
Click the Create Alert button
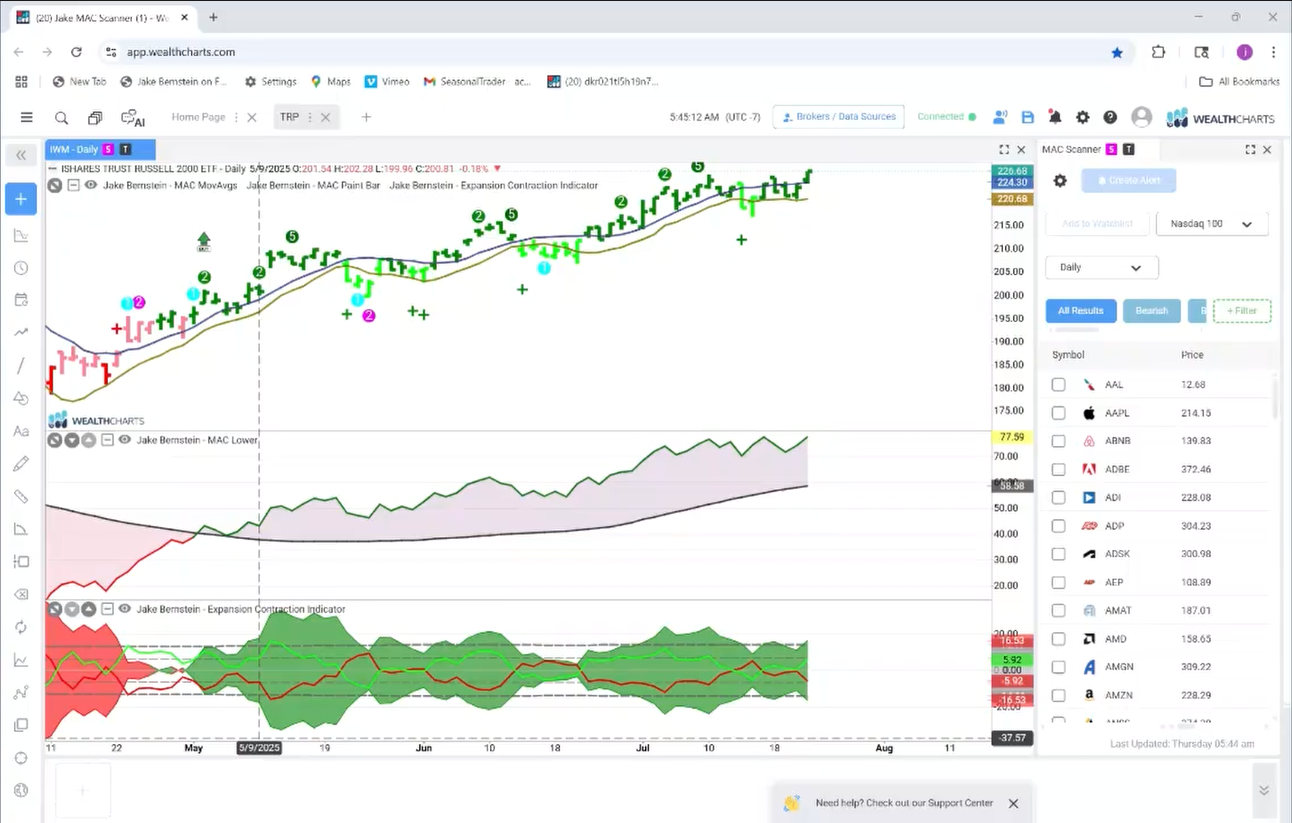pos(1128,181)
